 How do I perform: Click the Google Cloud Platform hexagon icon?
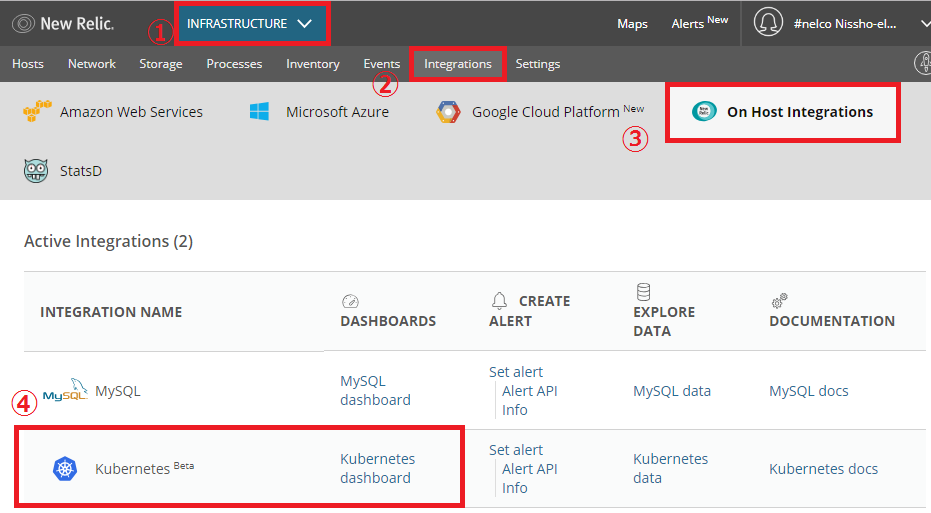coord(448,112)
